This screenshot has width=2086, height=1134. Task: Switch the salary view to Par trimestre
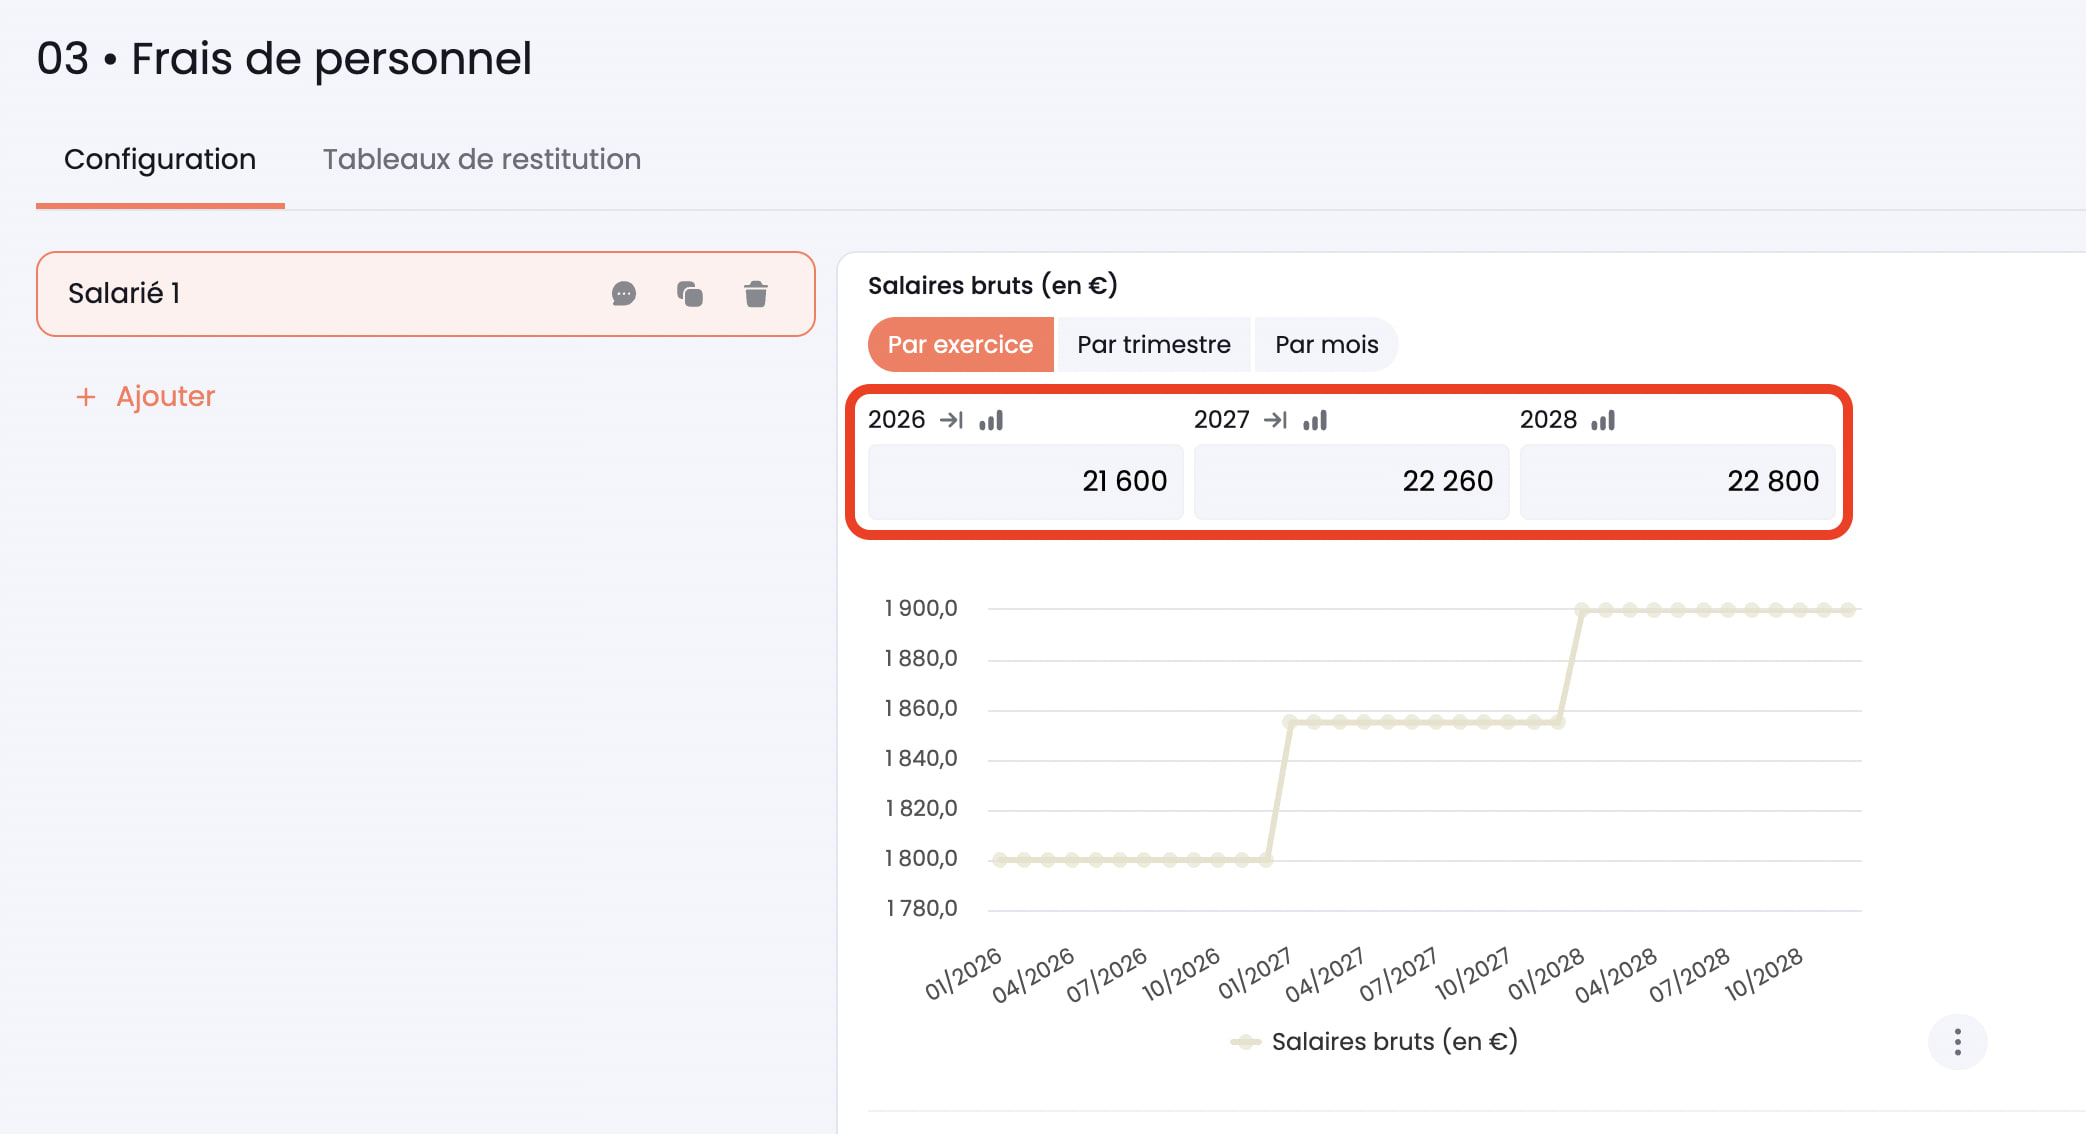point(1153,345)
